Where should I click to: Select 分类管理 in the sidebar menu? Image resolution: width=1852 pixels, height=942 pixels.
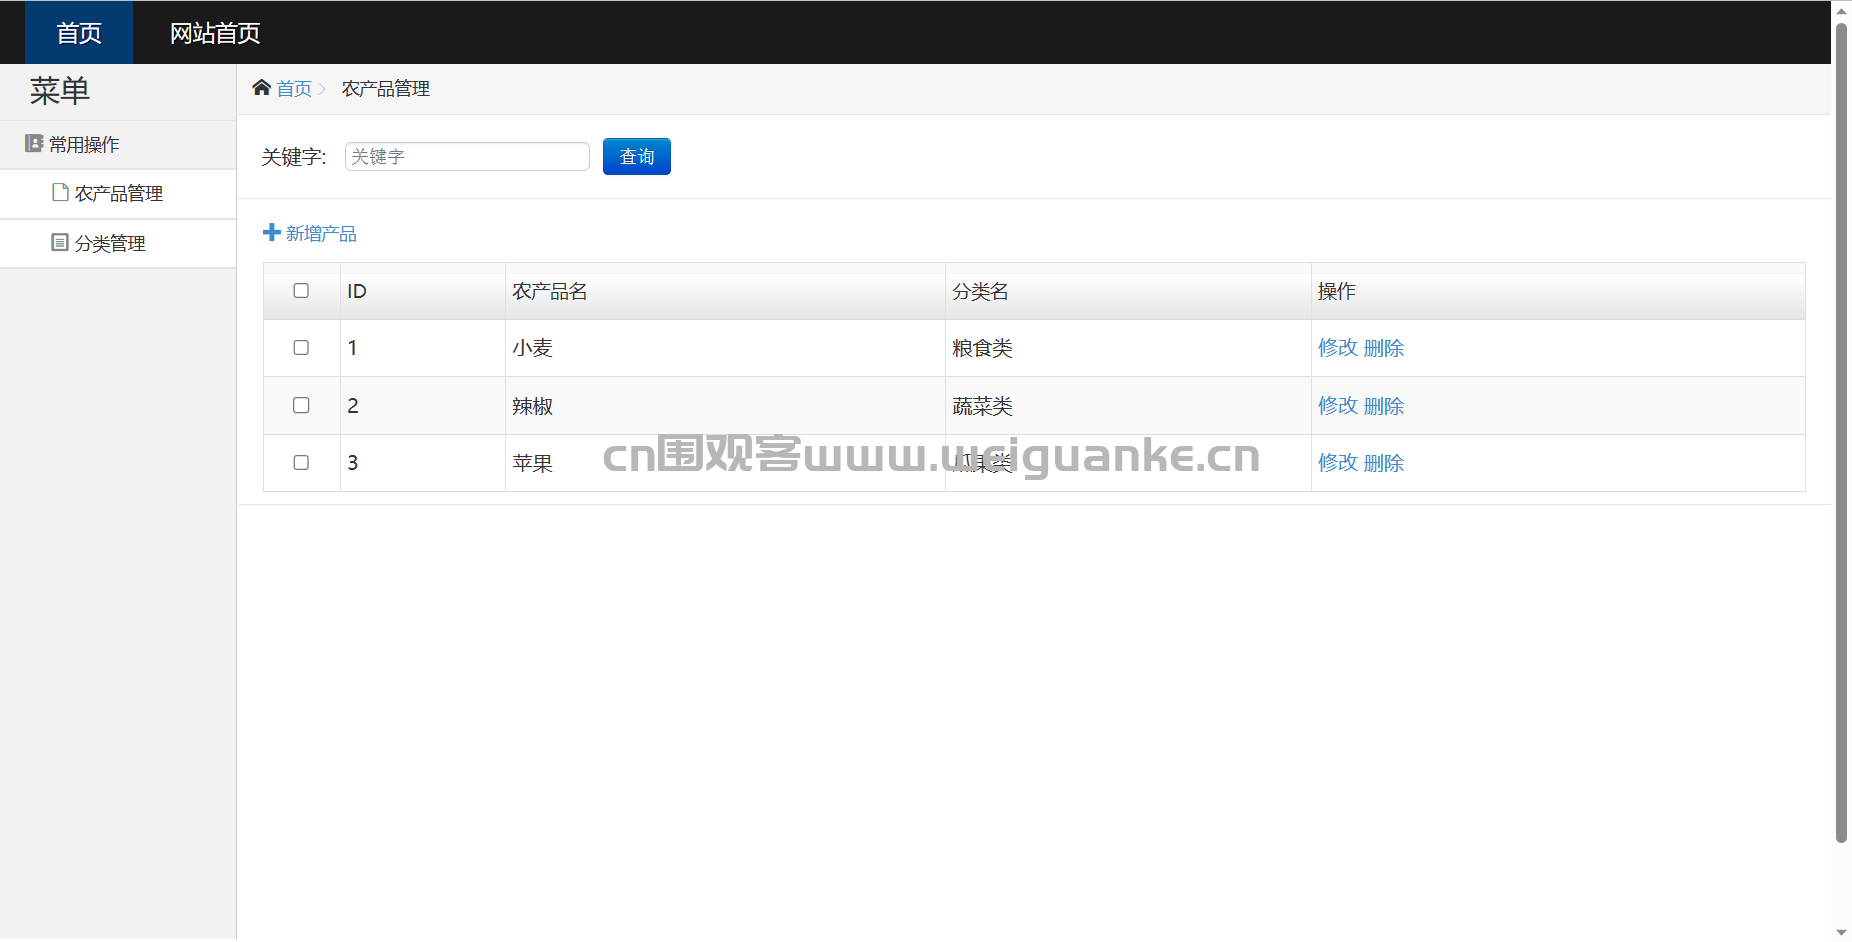pos(118,243)
